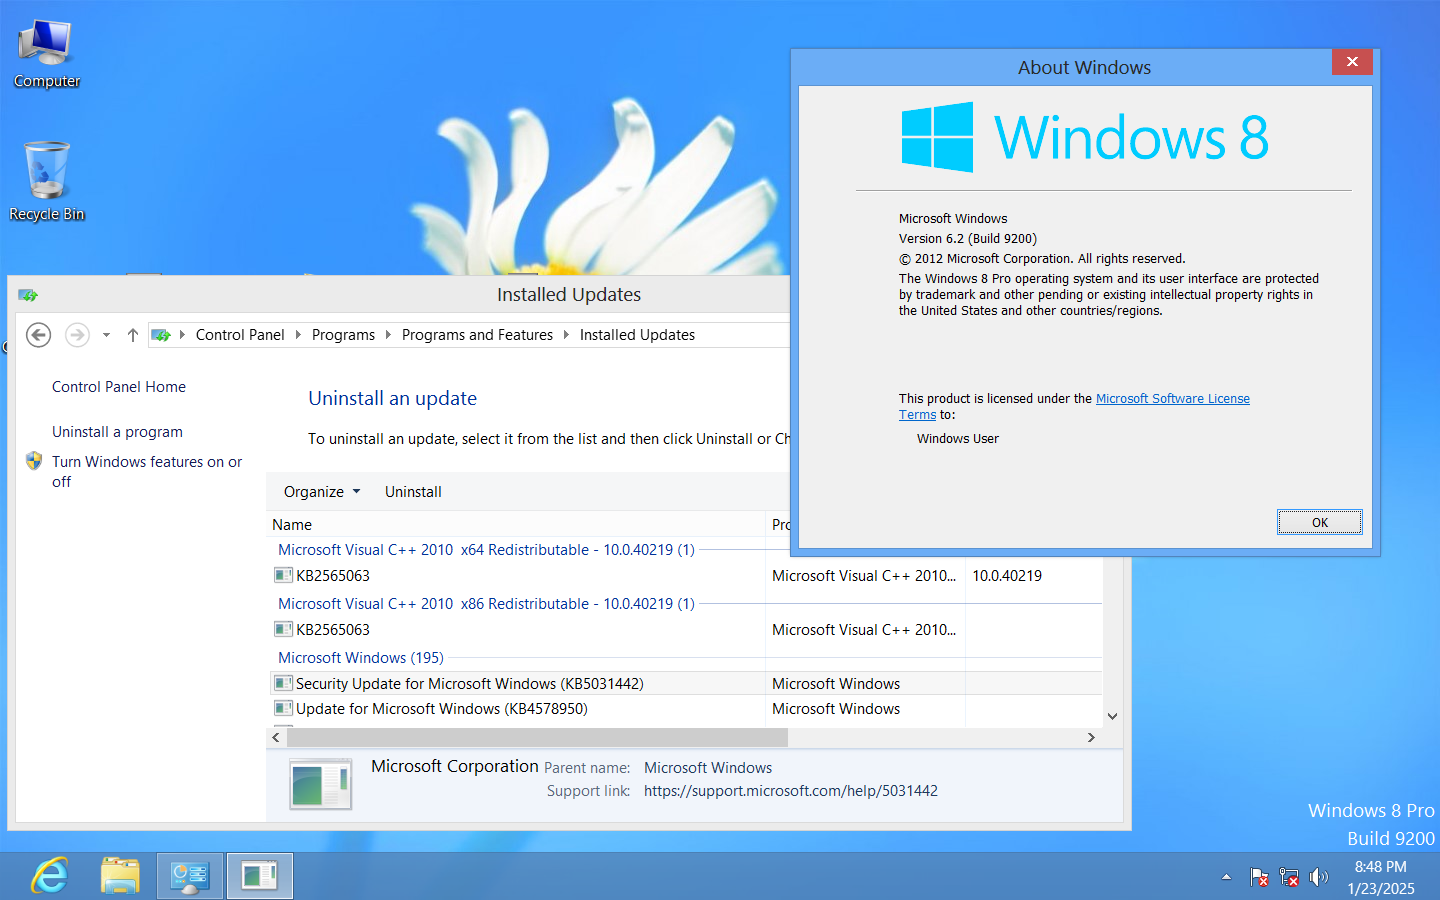Click the details pane update thumbnail icon
Image resolution: width=1440 pixels, height=900 pixels.
tap(320, 783)
